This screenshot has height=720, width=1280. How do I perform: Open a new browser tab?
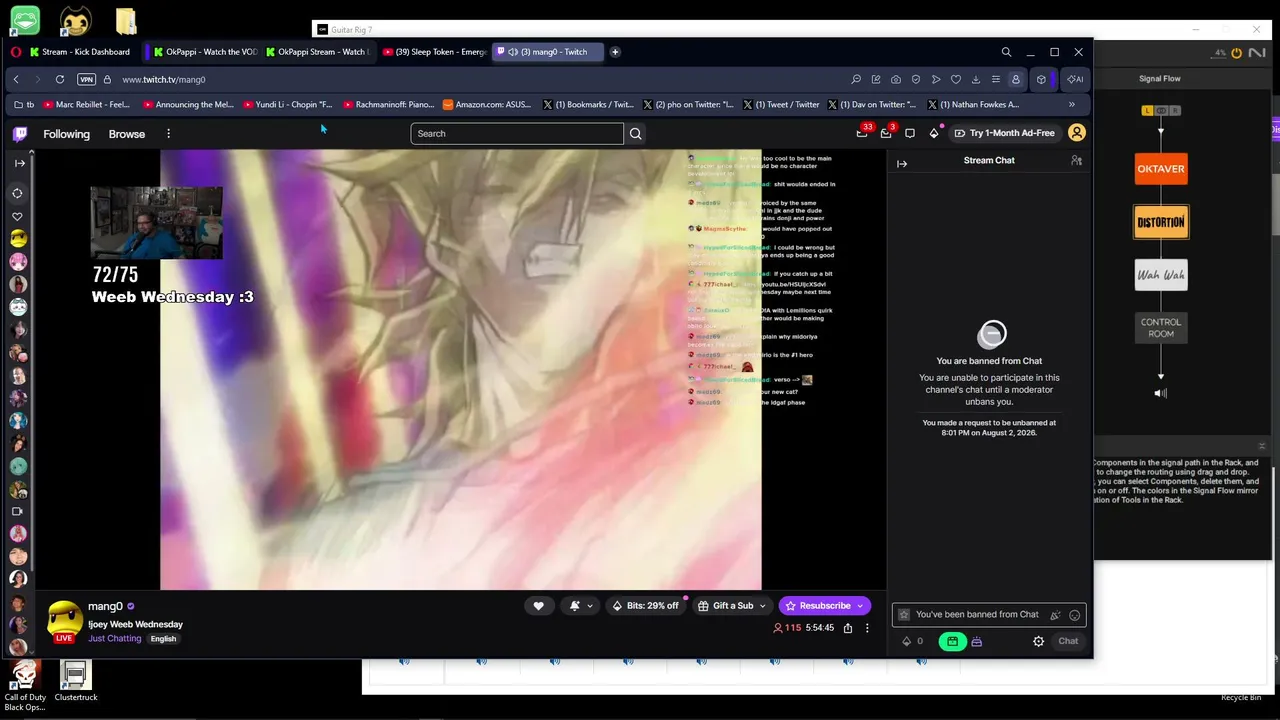[615, 52]
